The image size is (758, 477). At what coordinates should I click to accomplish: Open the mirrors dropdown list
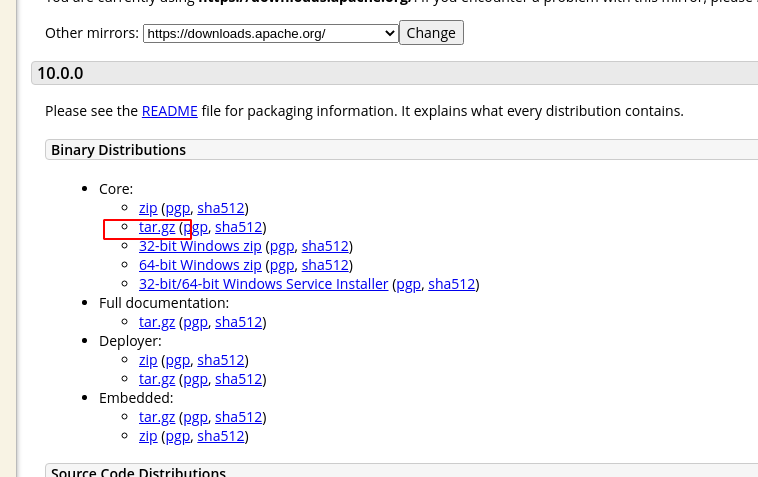[270, 33]
